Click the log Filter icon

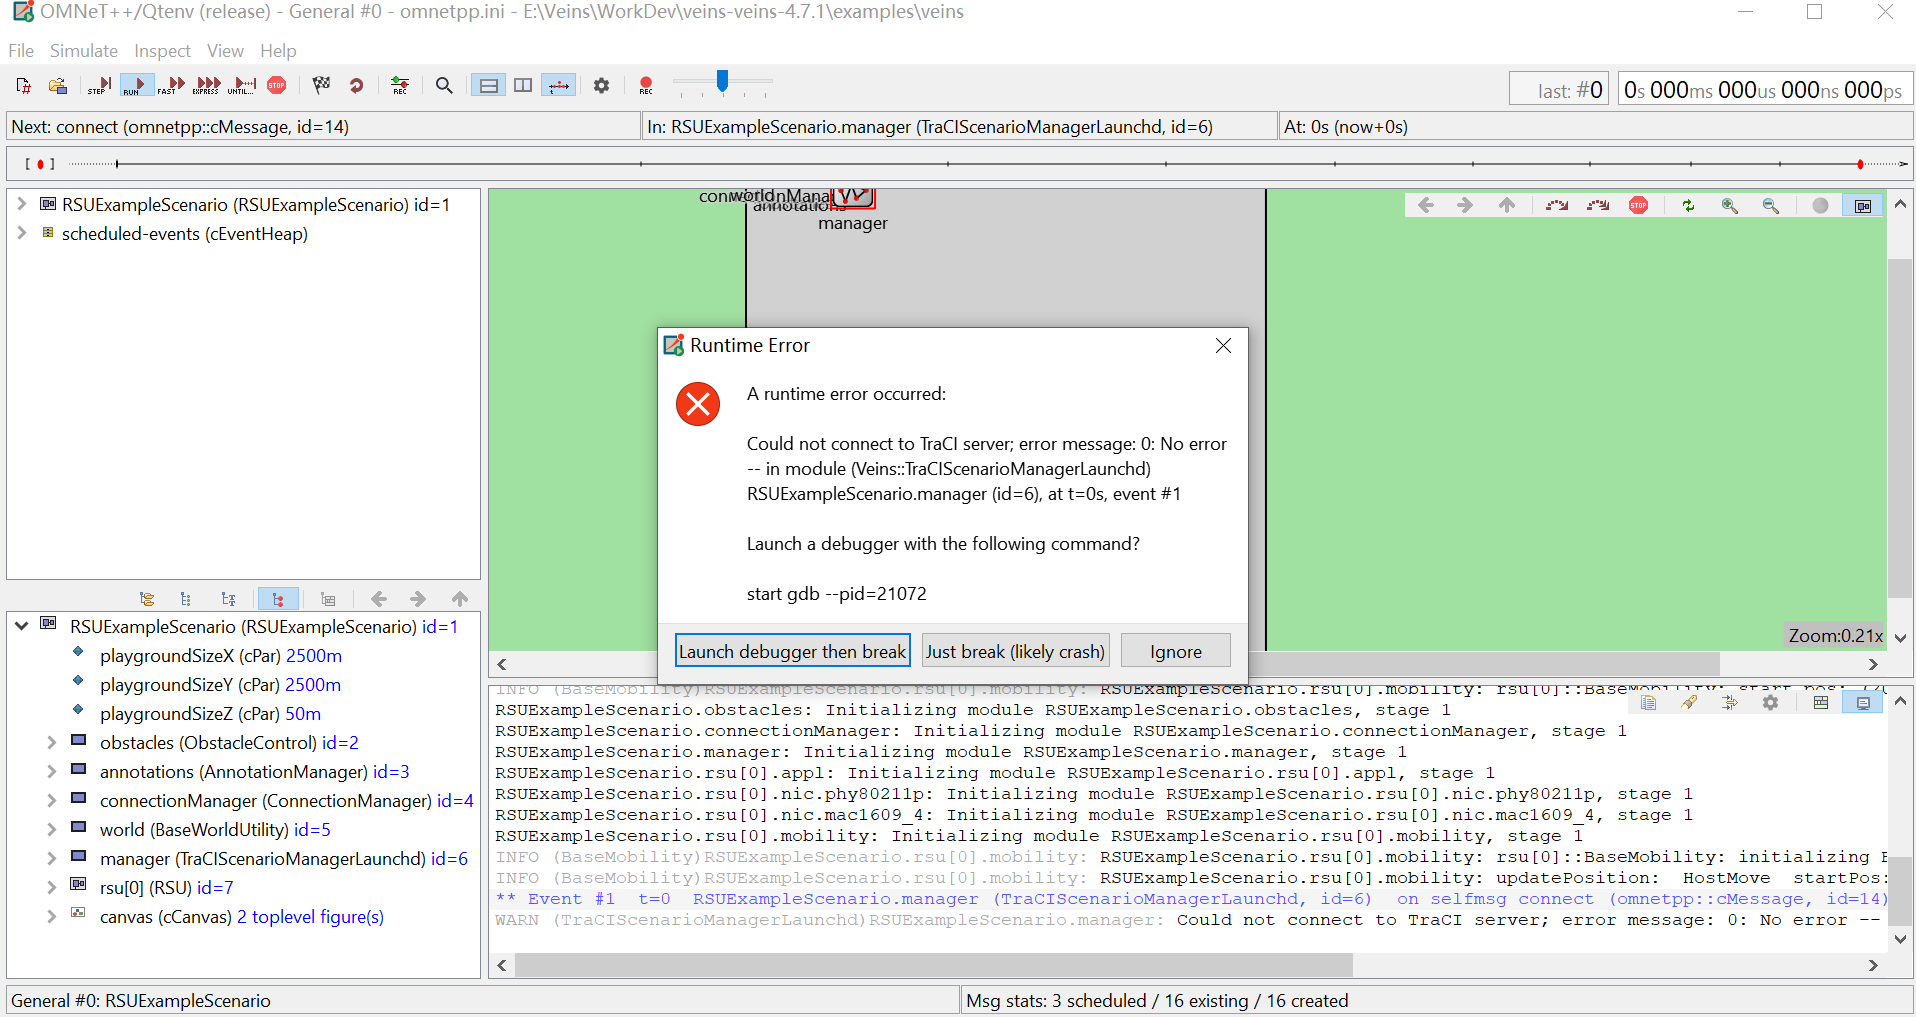pos(1729,702)
